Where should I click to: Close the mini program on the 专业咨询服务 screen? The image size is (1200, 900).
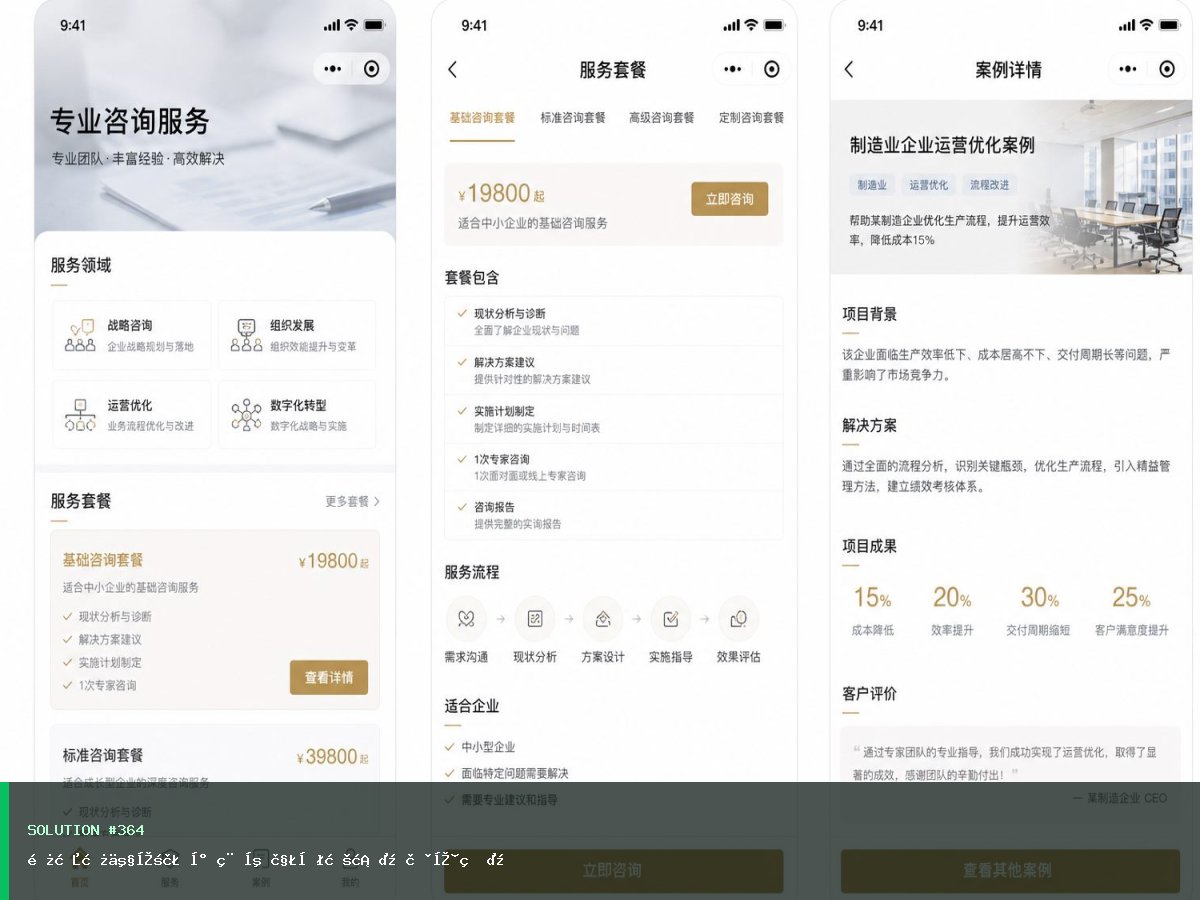click(372, 69)
